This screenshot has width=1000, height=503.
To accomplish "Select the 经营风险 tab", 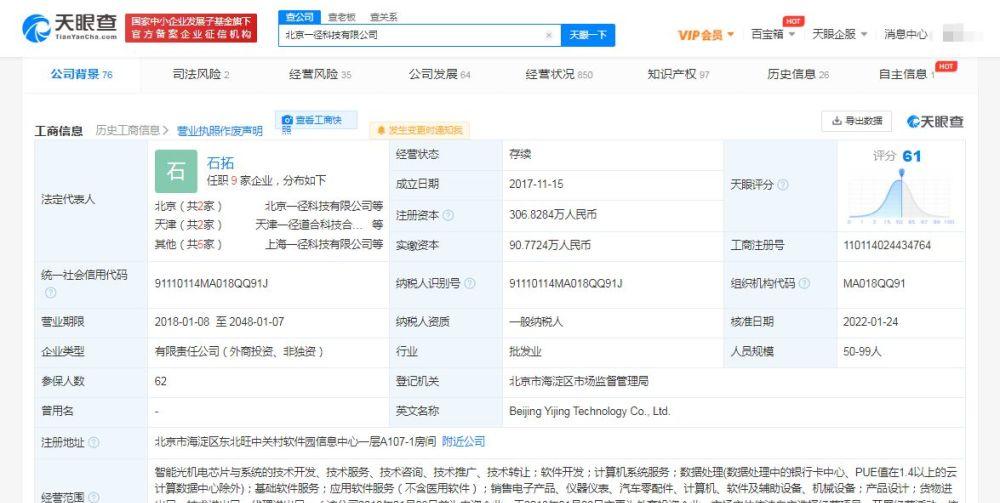I will point(320,75).
